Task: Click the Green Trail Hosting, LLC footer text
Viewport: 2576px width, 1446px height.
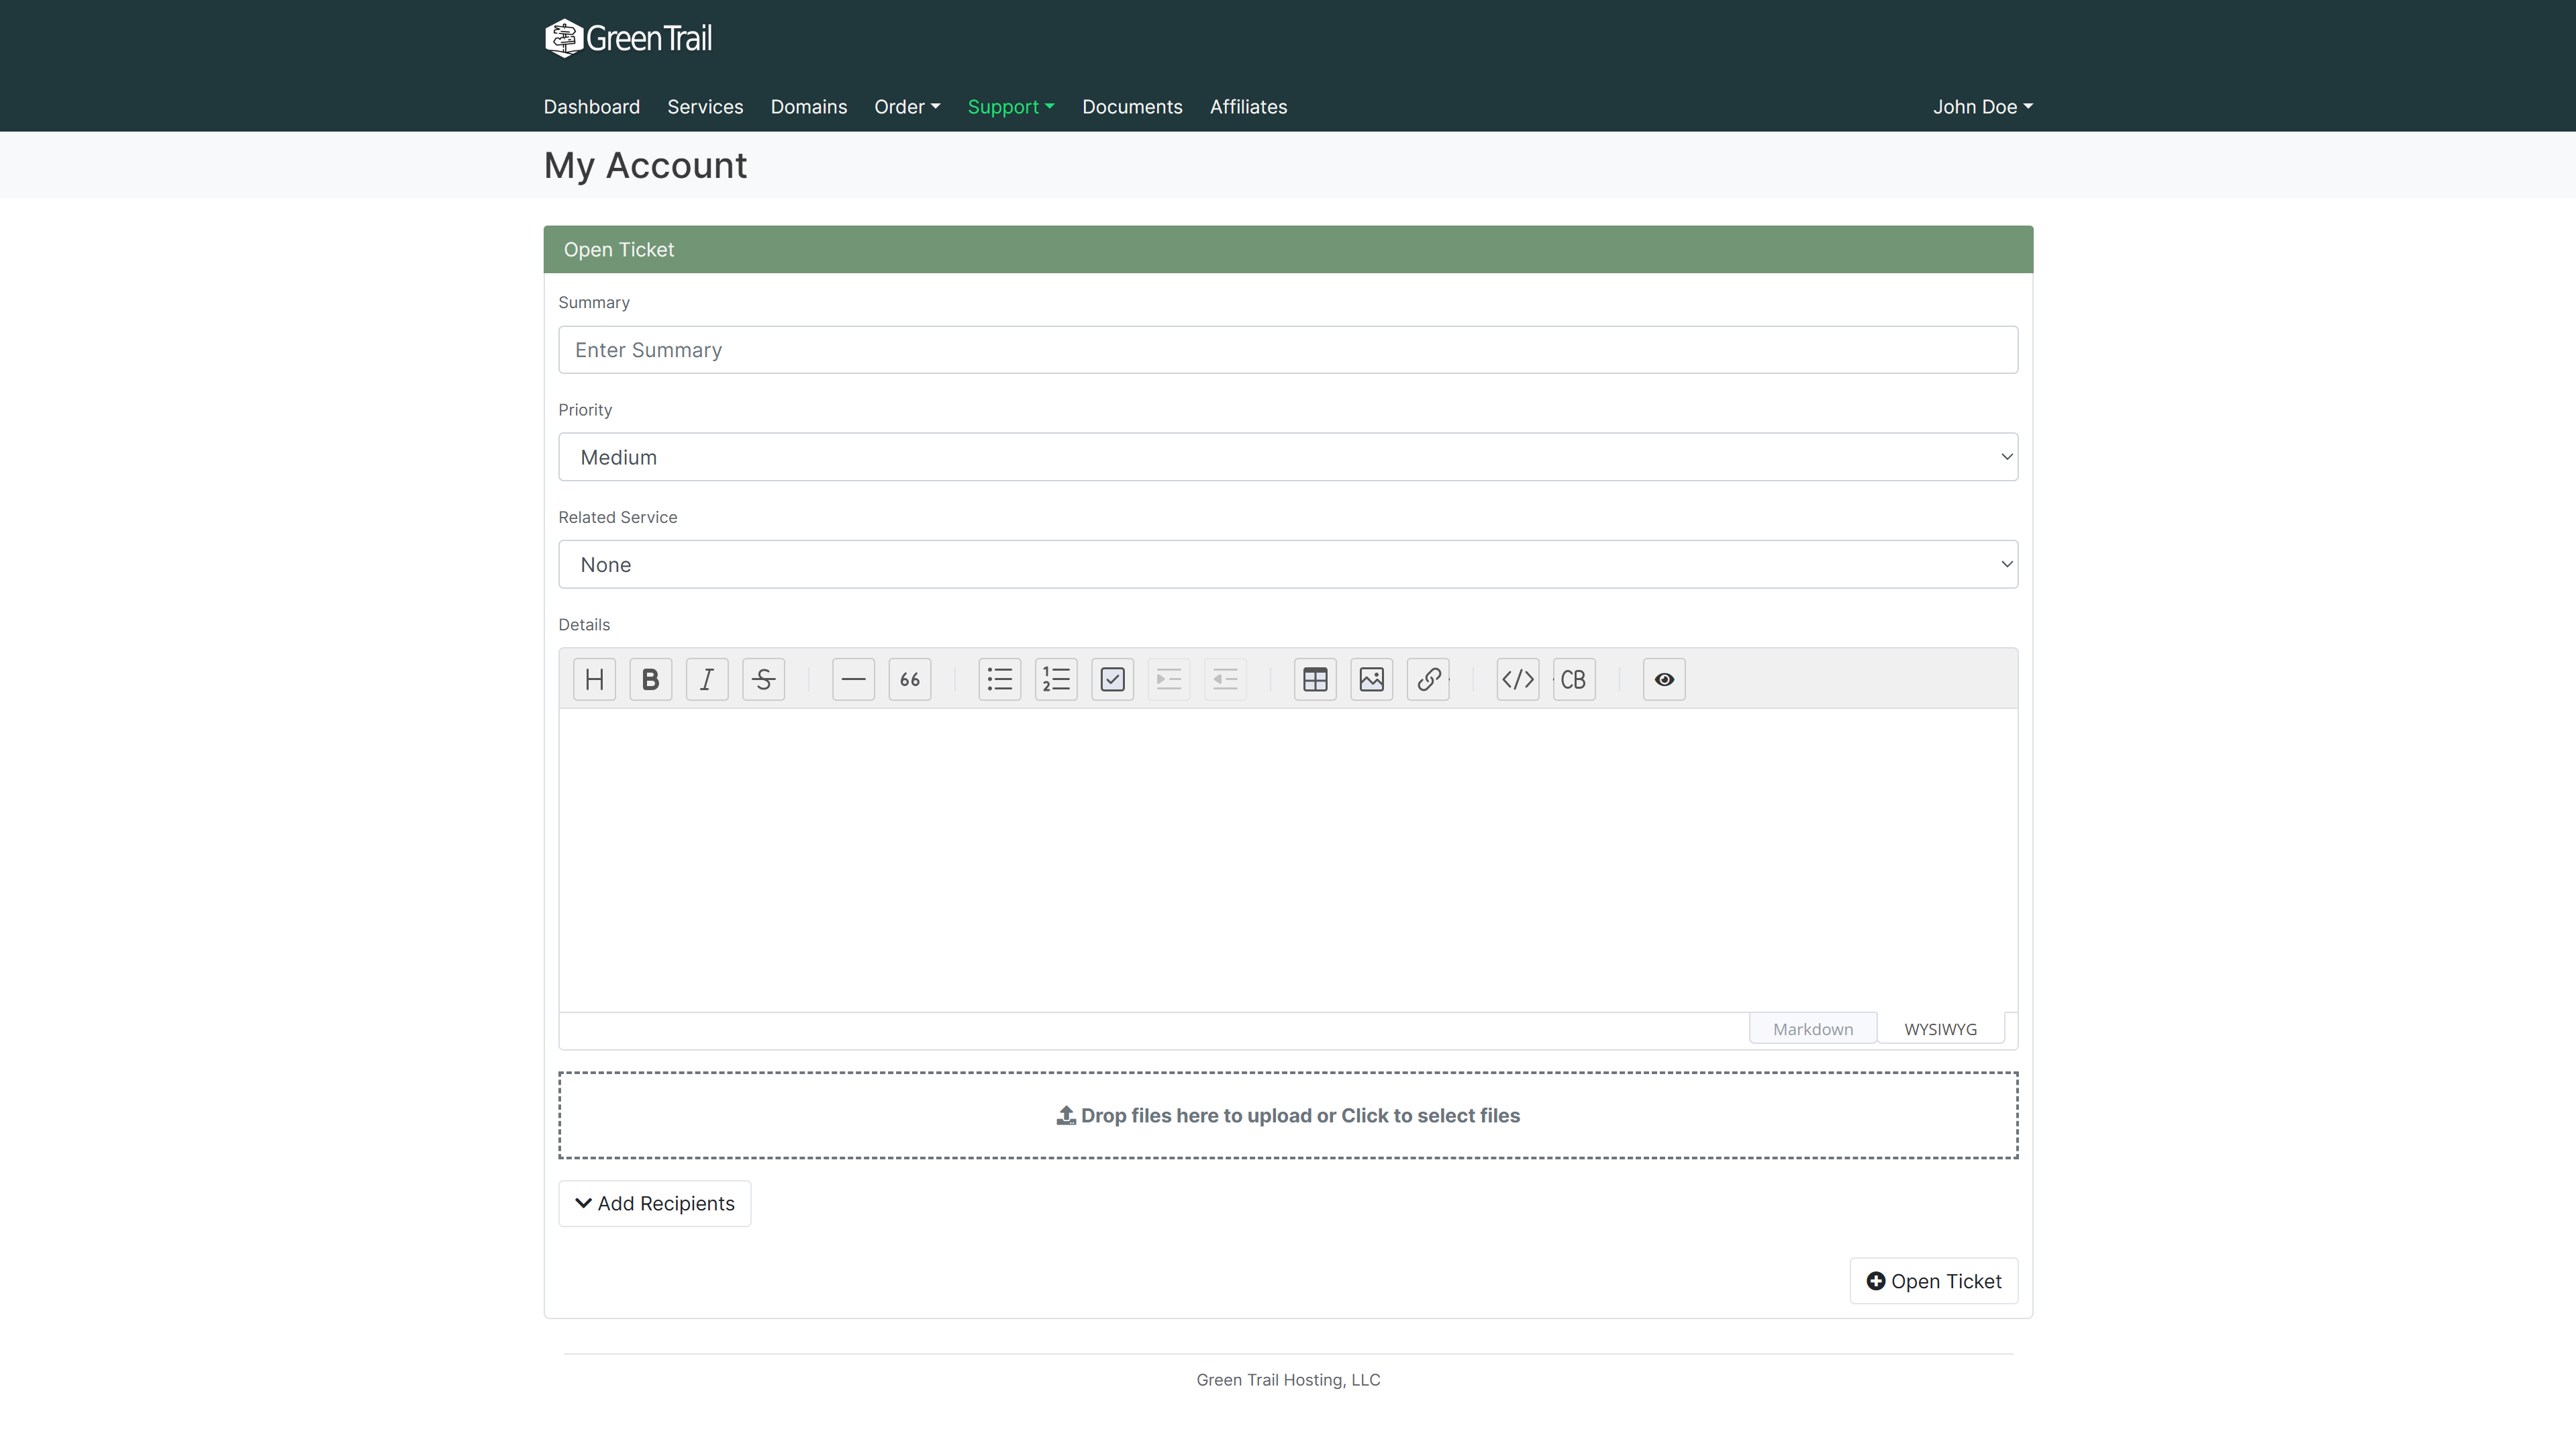Action: click(x=1288, y=1380)
